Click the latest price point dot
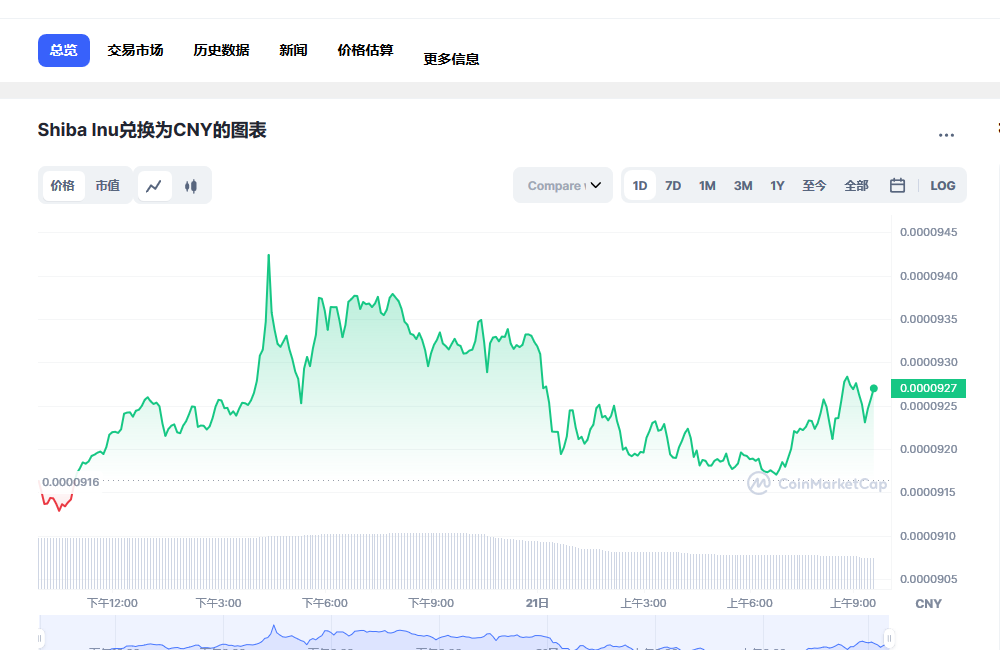 click(874, 388)
